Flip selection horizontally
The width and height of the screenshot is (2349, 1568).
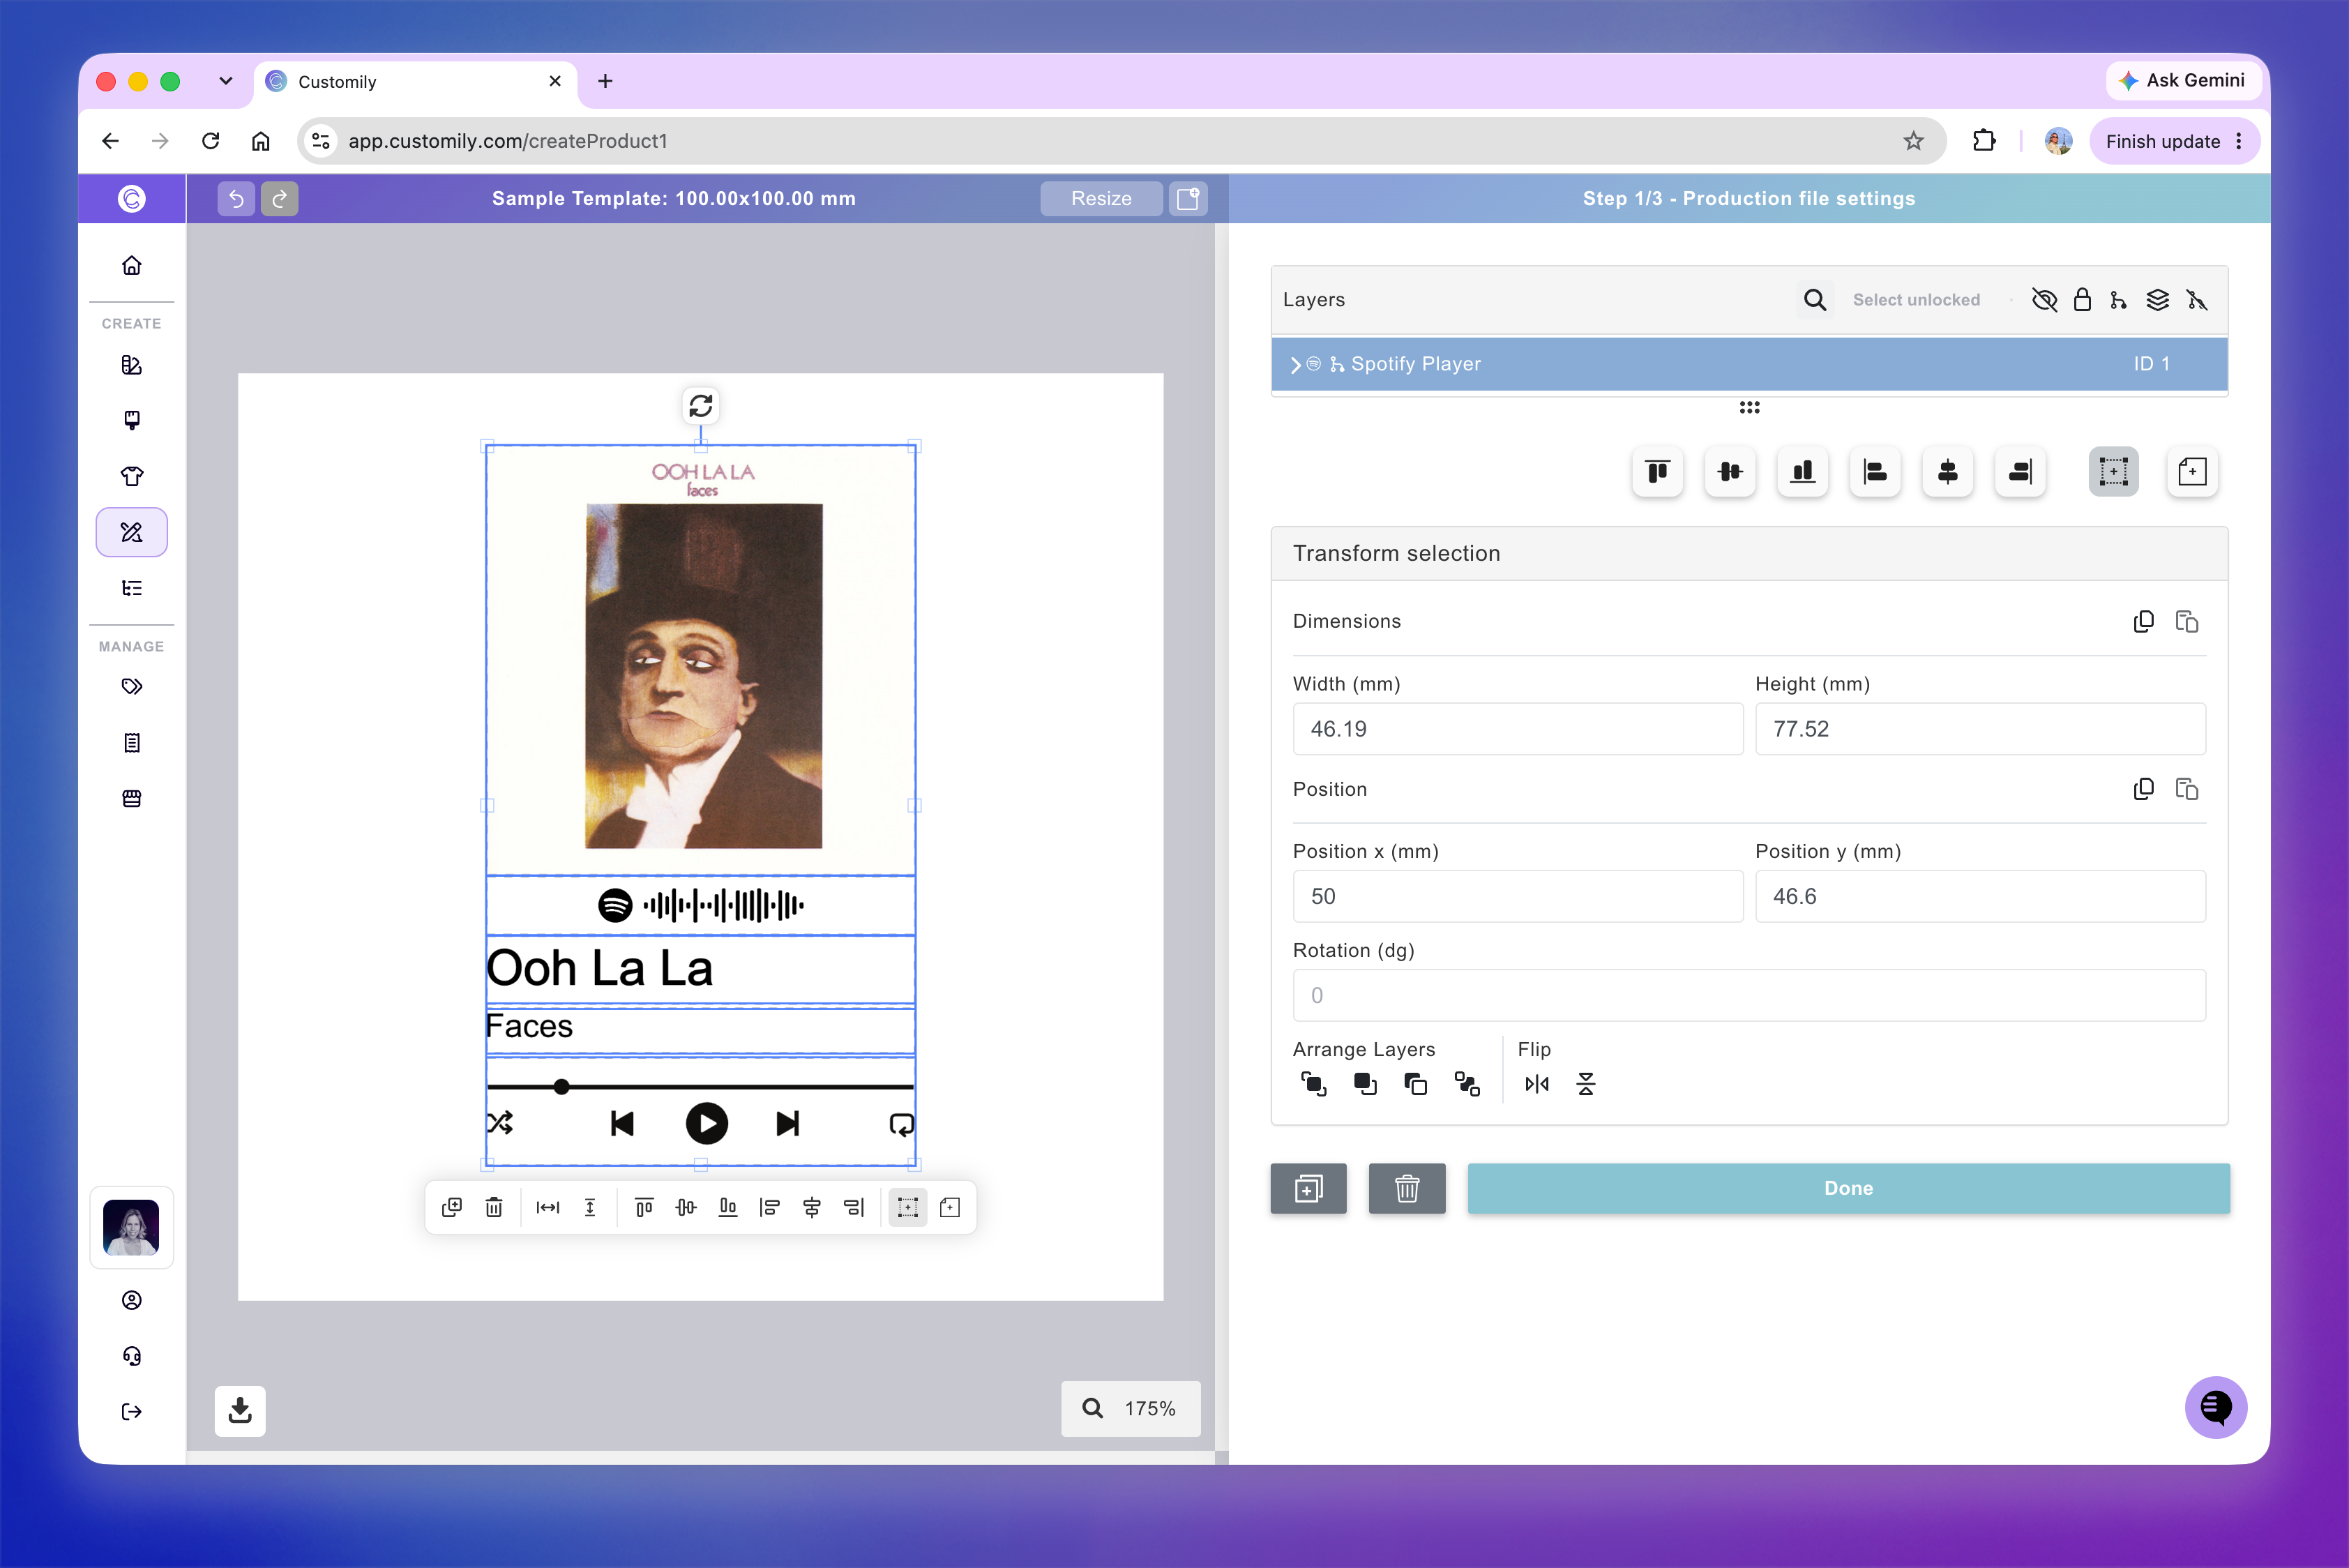coord(1537,1084)
